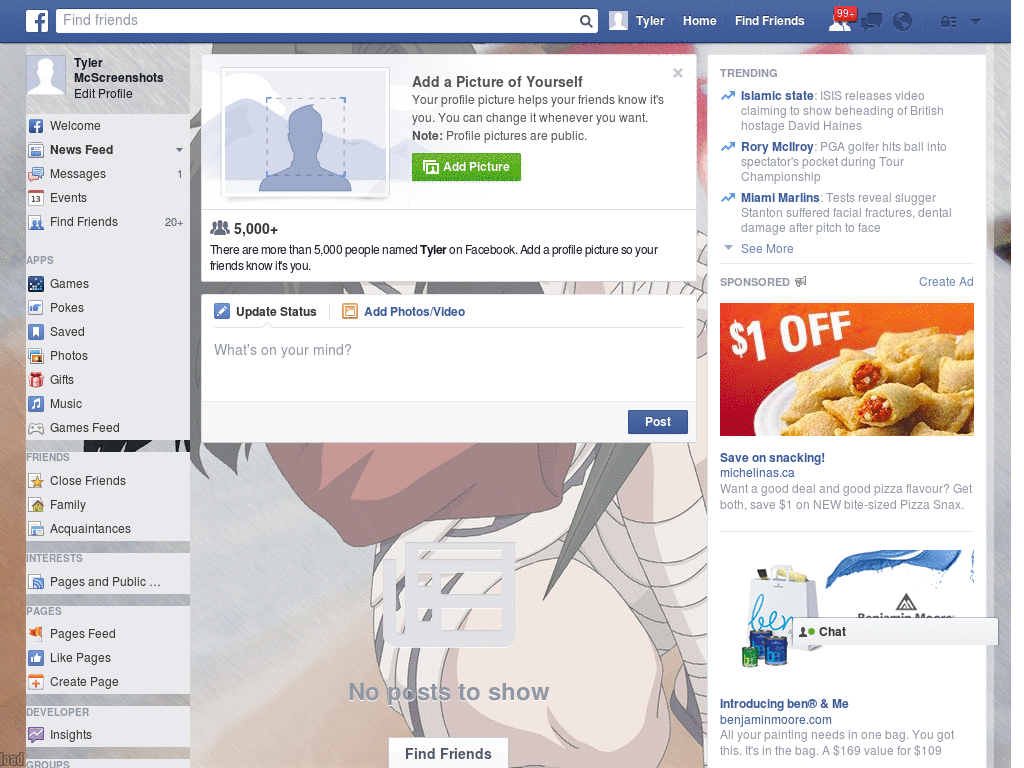Click the Photos icon in sidebar
Screen dimensions: 1024x768
36,356
